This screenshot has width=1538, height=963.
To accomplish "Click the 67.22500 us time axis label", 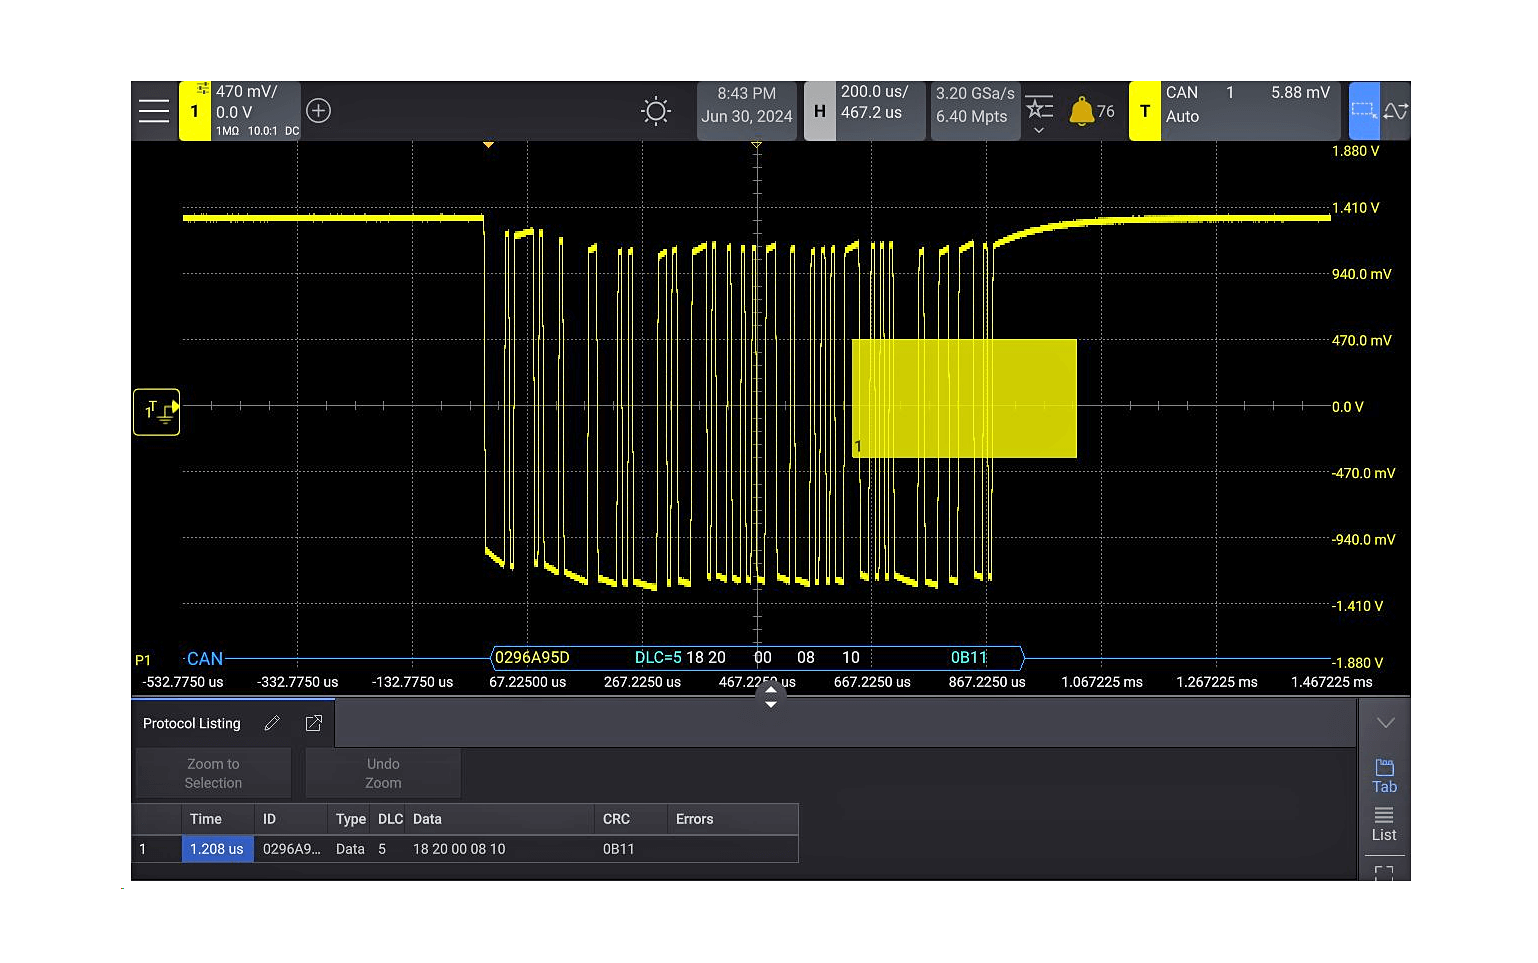I will (527, 682).
